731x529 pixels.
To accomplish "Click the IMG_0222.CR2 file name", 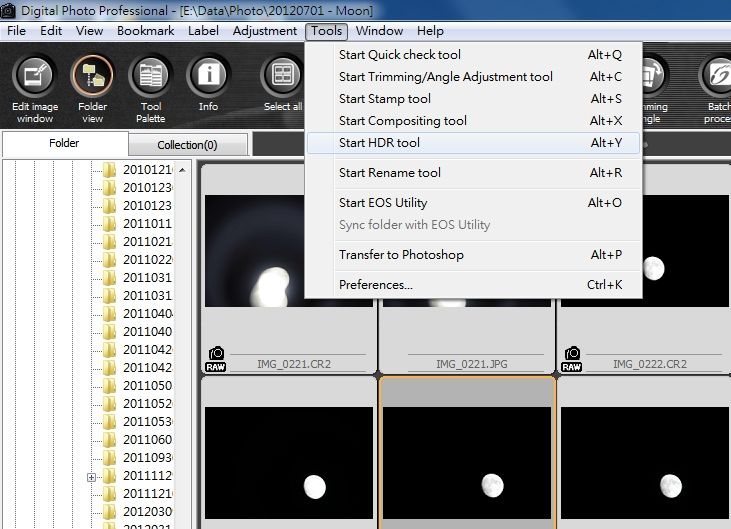I will [x=650, y=364].
